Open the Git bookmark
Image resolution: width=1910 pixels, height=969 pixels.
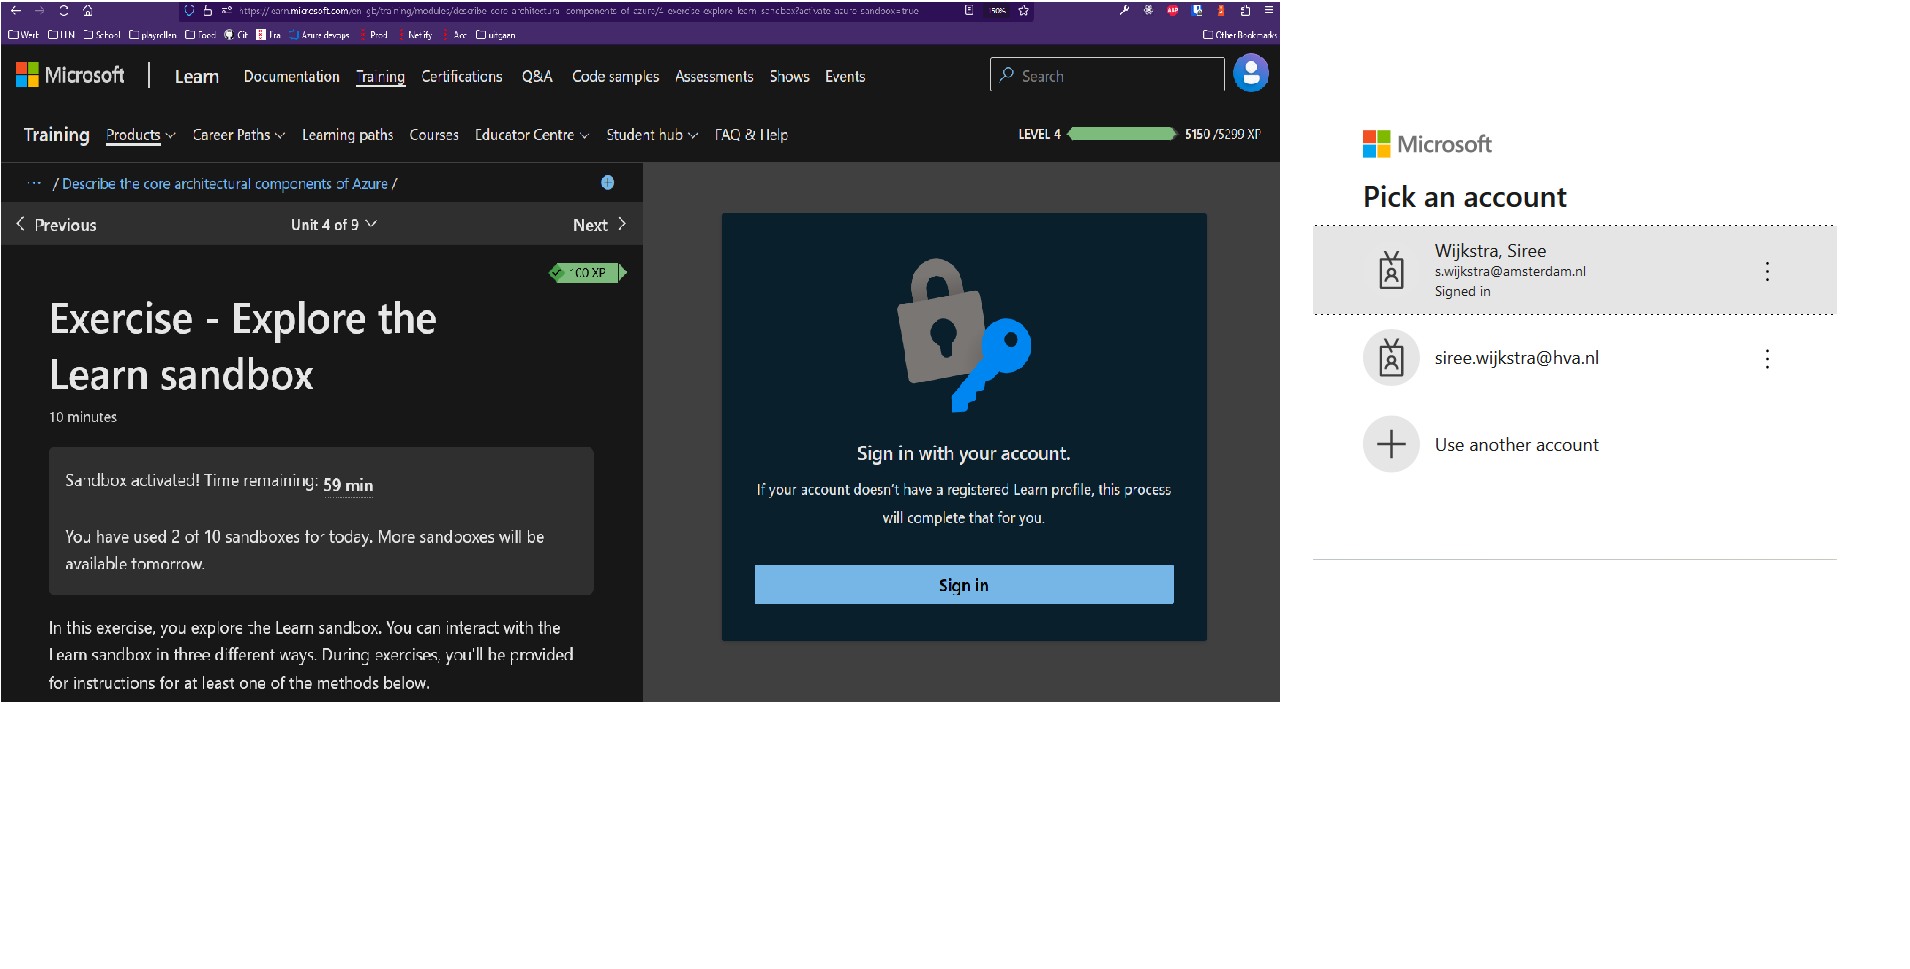point(236,35)
